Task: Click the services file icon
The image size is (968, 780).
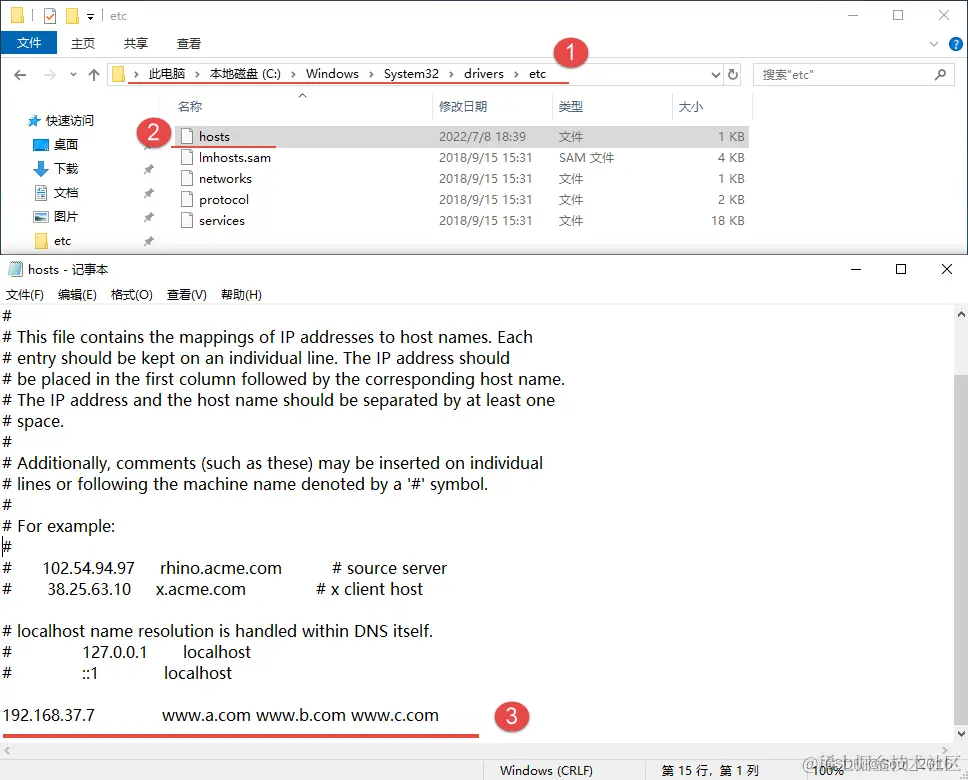Action: (x=187, y=220)
